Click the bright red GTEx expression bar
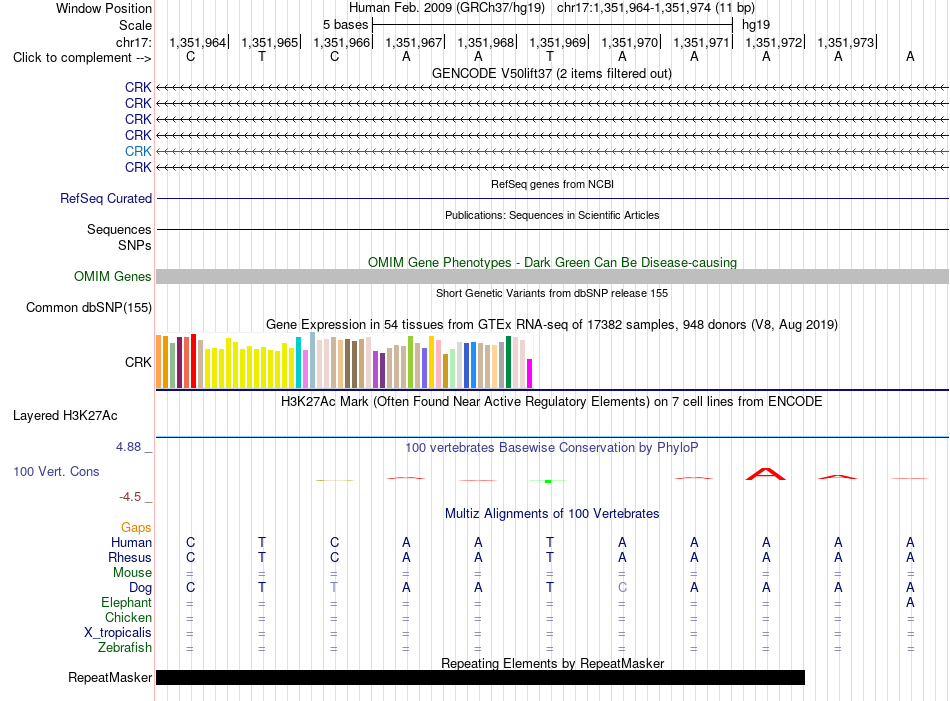This screenshot has height=701, width=950. [193, 361]
